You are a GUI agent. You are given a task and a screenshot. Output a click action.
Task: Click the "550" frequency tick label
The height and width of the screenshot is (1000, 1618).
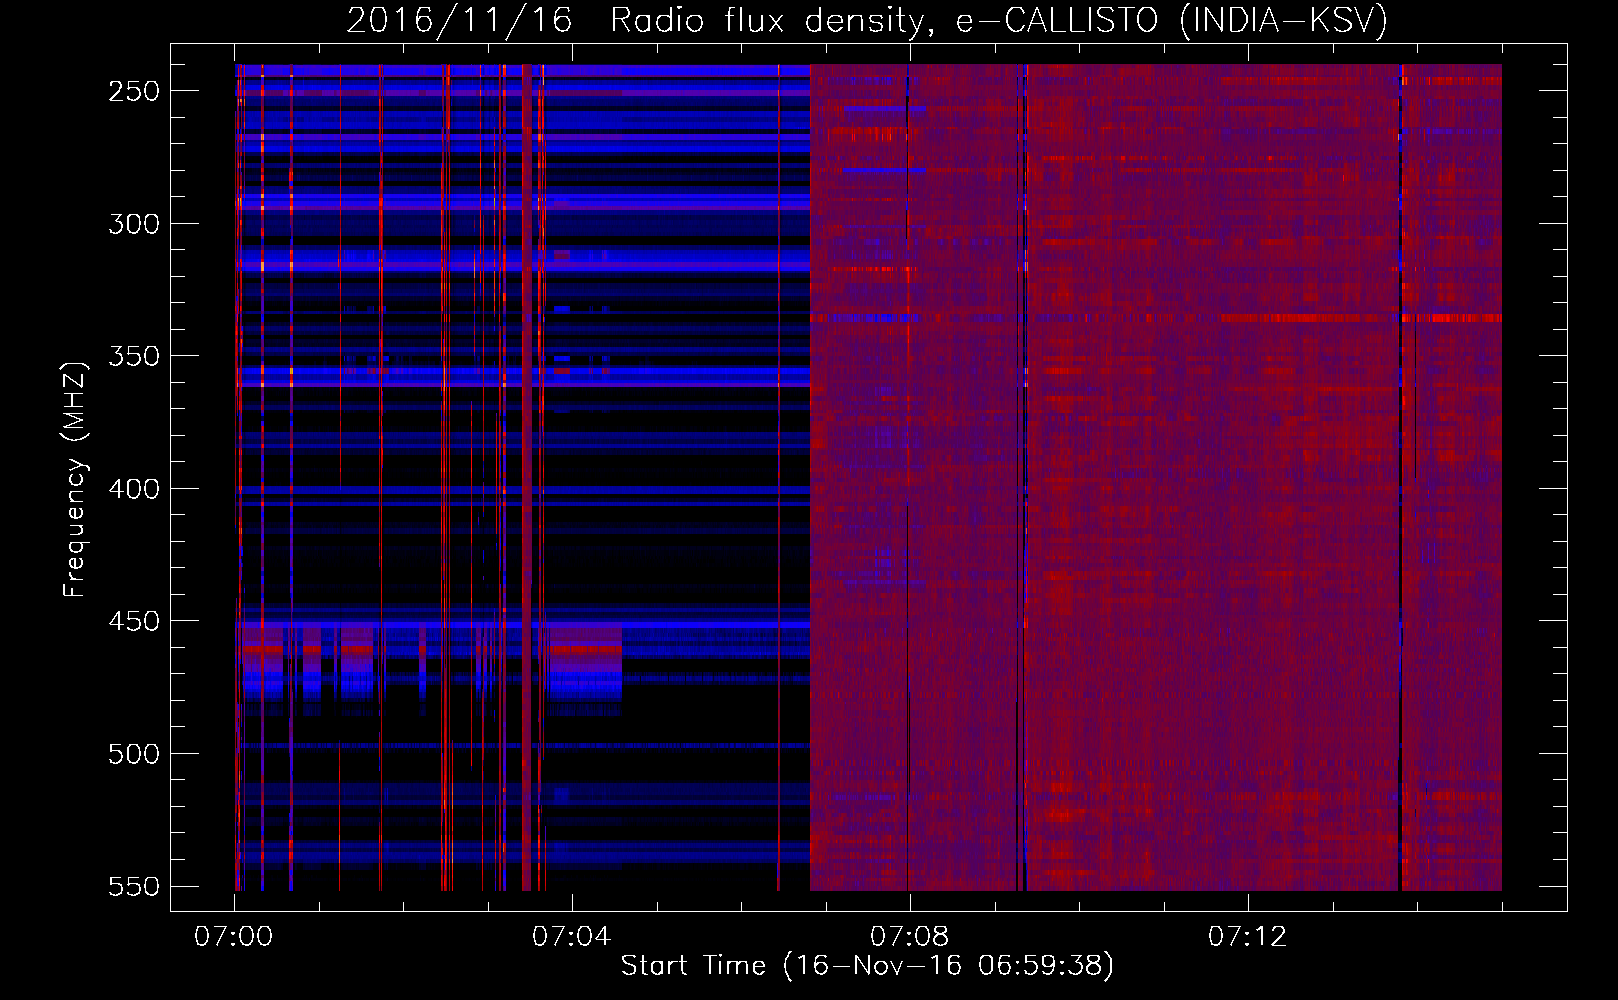[x=134, y=887]
